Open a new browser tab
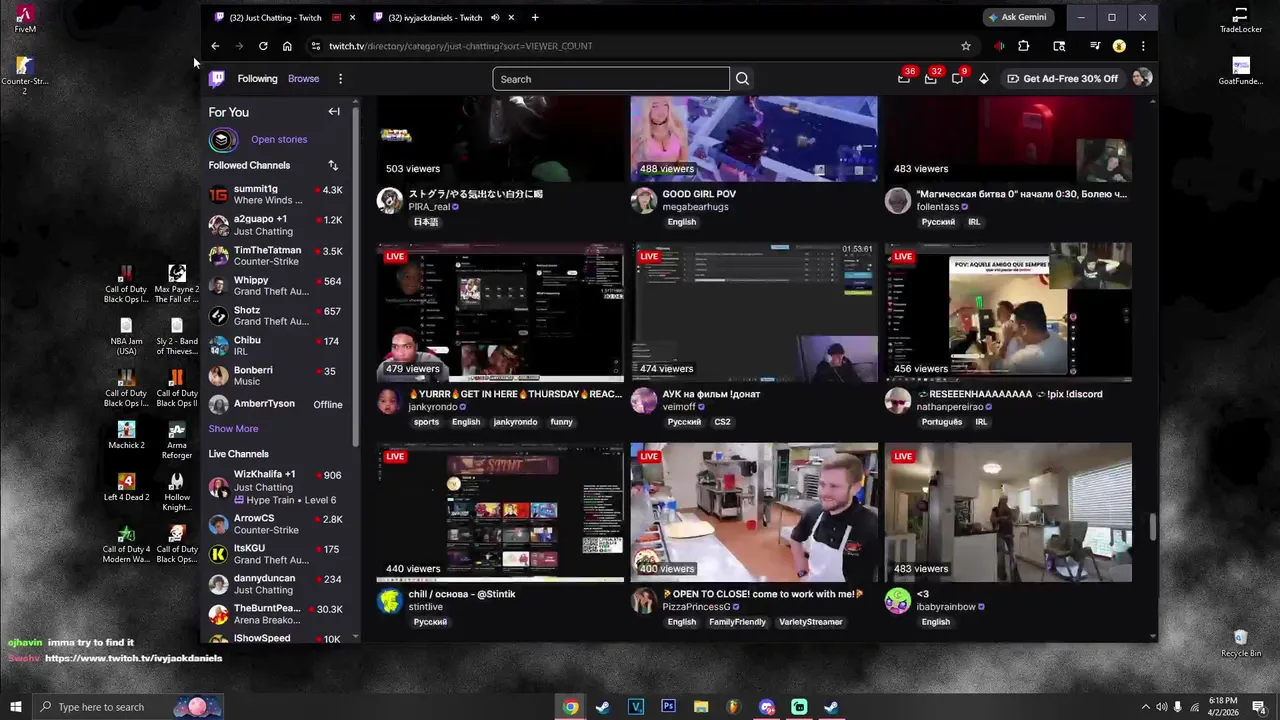 click(x=535, y=17)
